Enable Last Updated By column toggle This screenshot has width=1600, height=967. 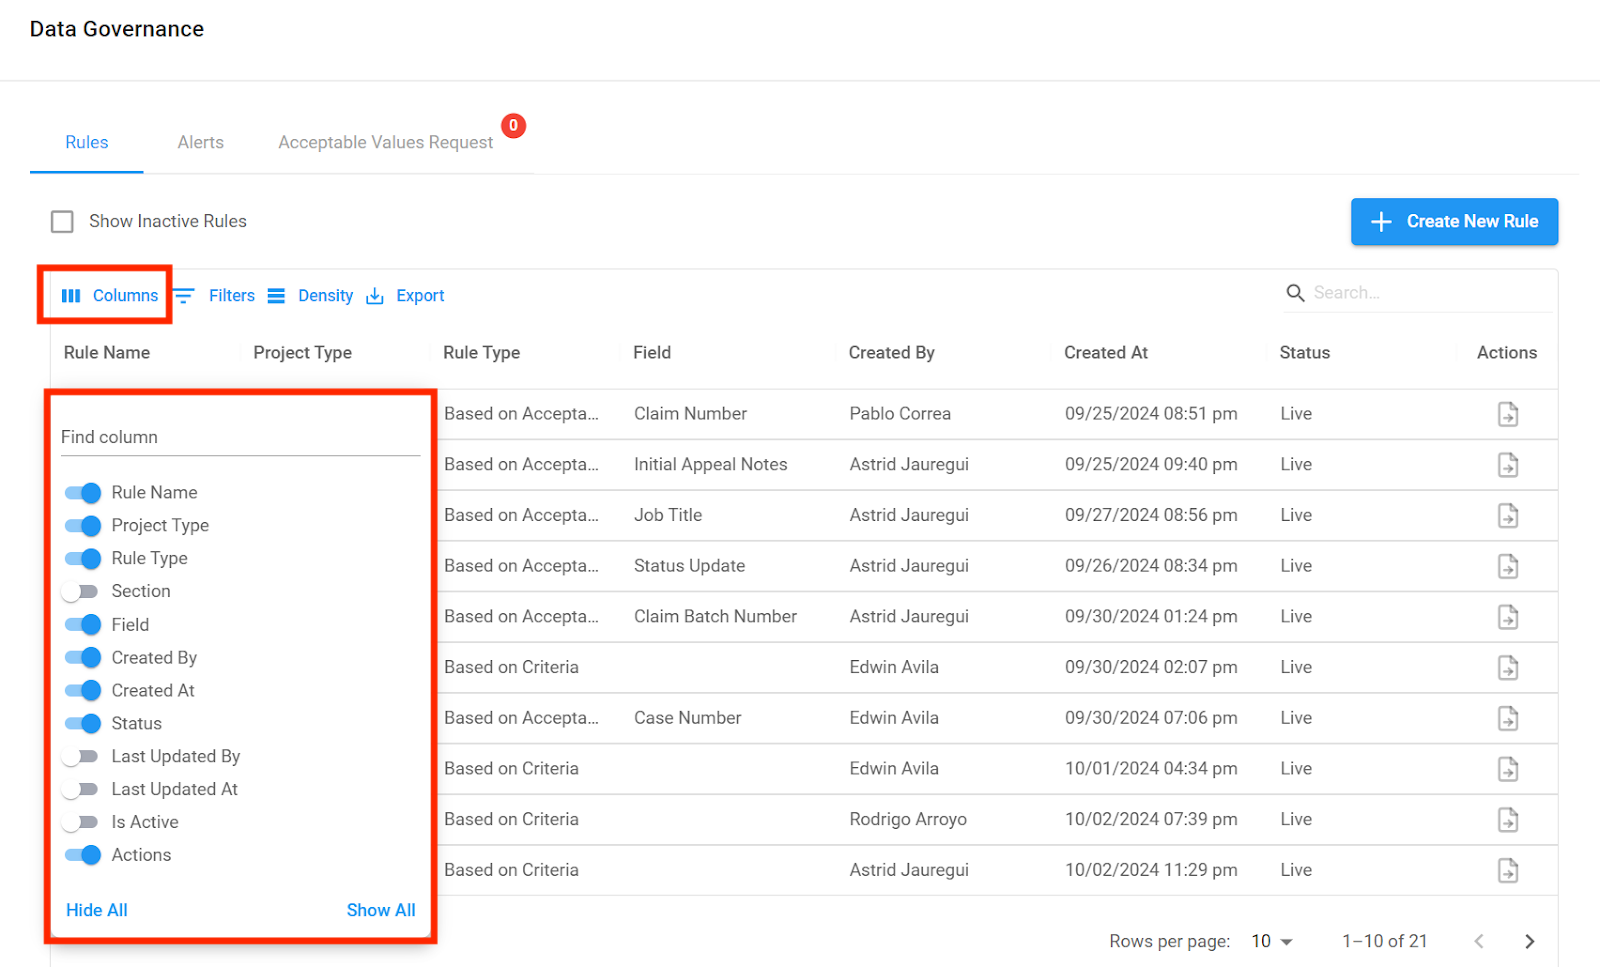pyautogui.click(x=80, y=757)
